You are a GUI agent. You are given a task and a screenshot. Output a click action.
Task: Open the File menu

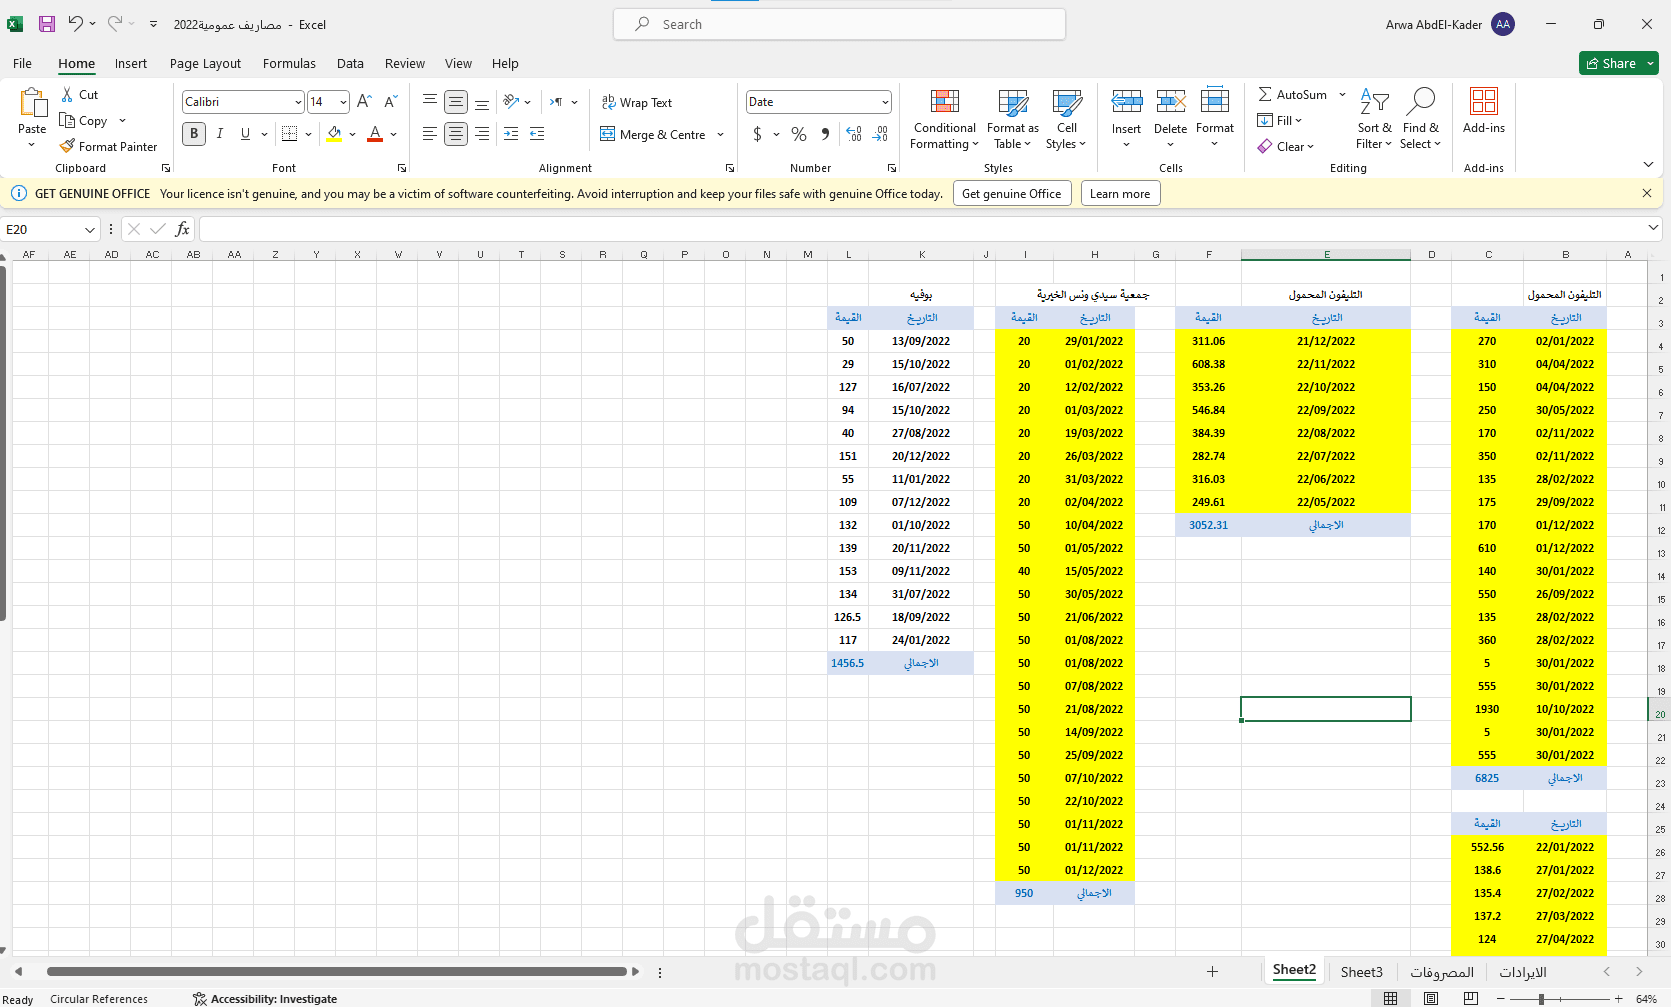coord(22,63)
